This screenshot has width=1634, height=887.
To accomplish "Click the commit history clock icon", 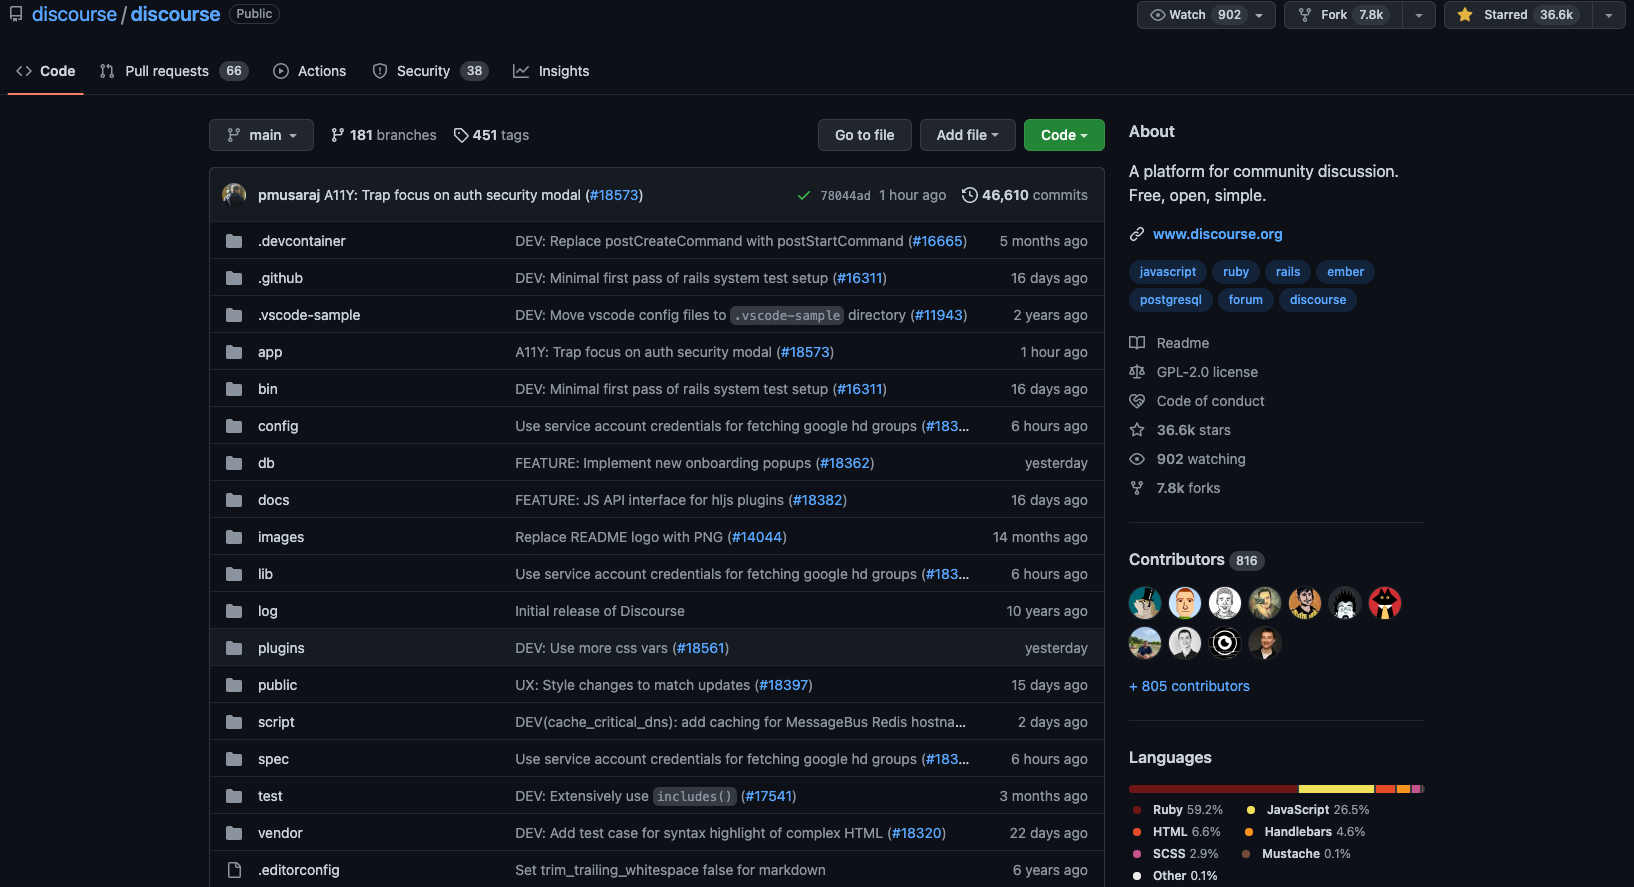I will coord(969,195).
